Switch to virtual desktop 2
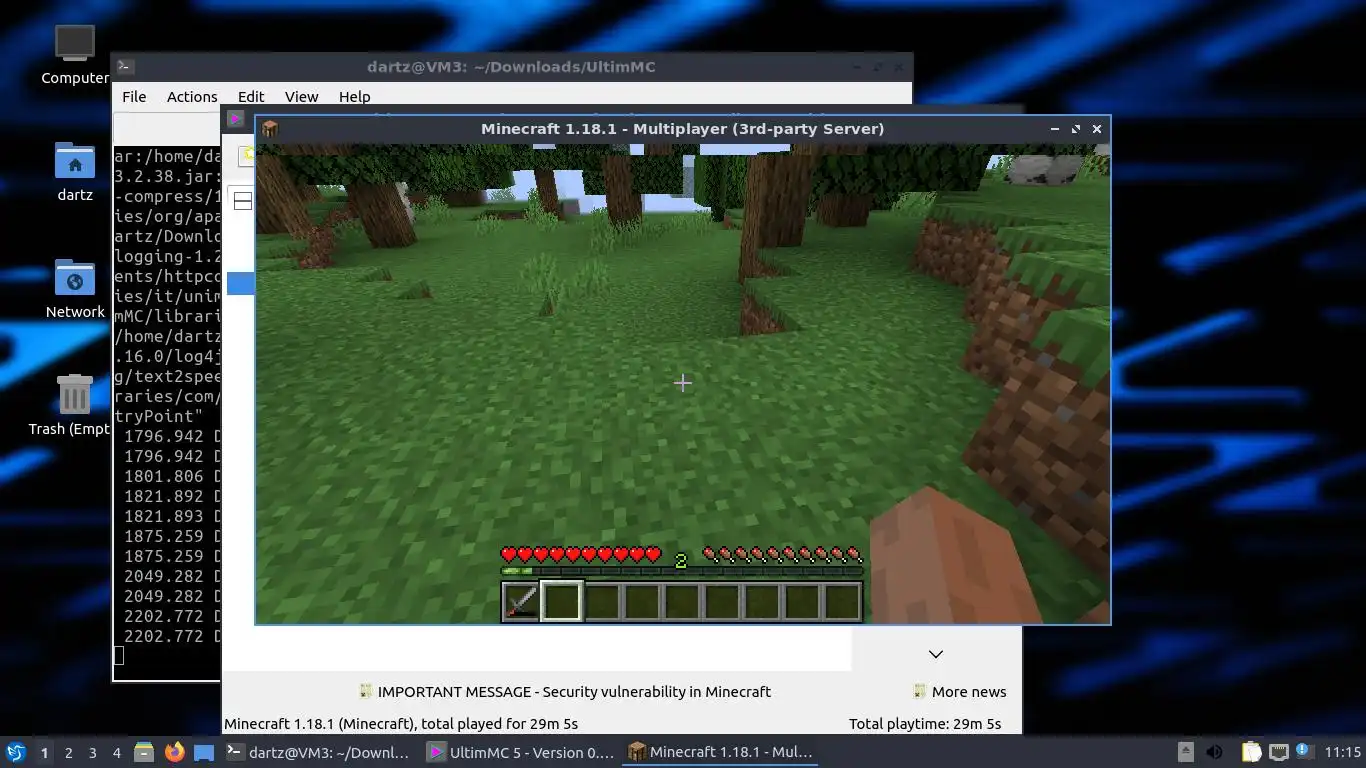Image resolution: width=1366 pixels, height=768 pixels. click(x=68, y=752)
